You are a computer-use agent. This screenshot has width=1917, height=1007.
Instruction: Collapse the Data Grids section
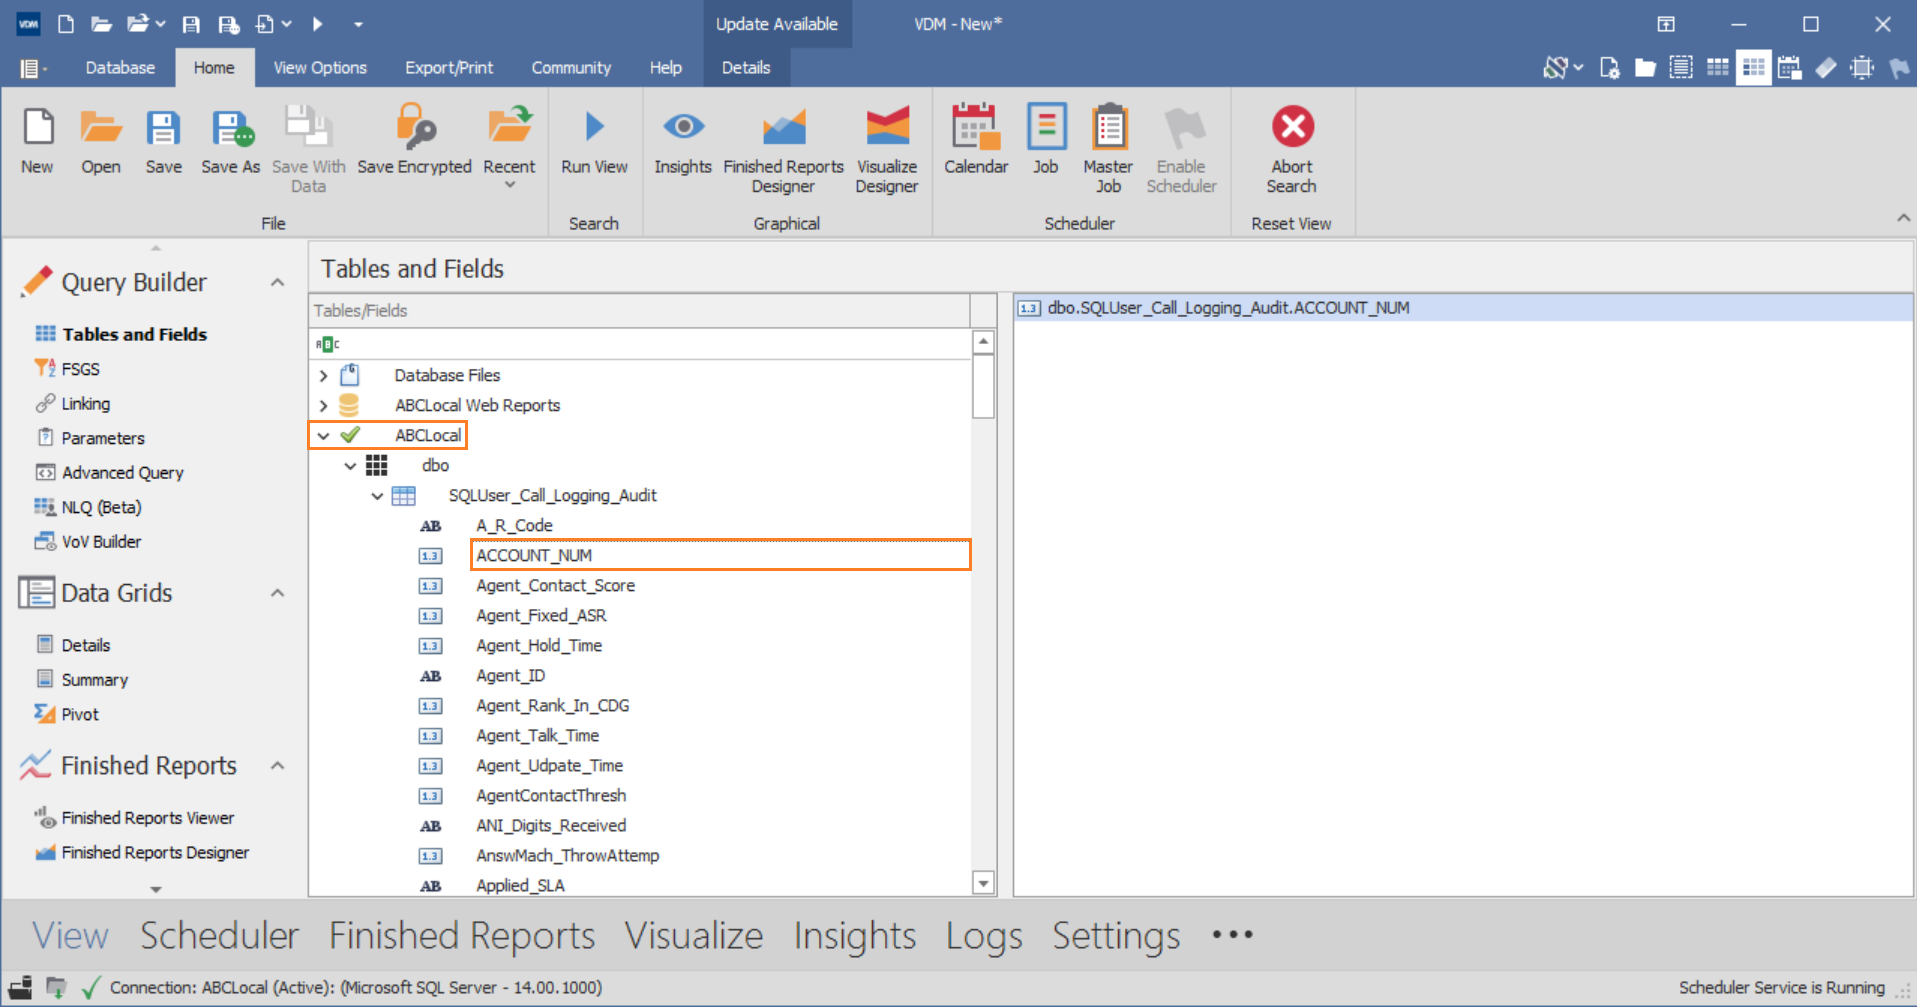(x=277, y=593)
